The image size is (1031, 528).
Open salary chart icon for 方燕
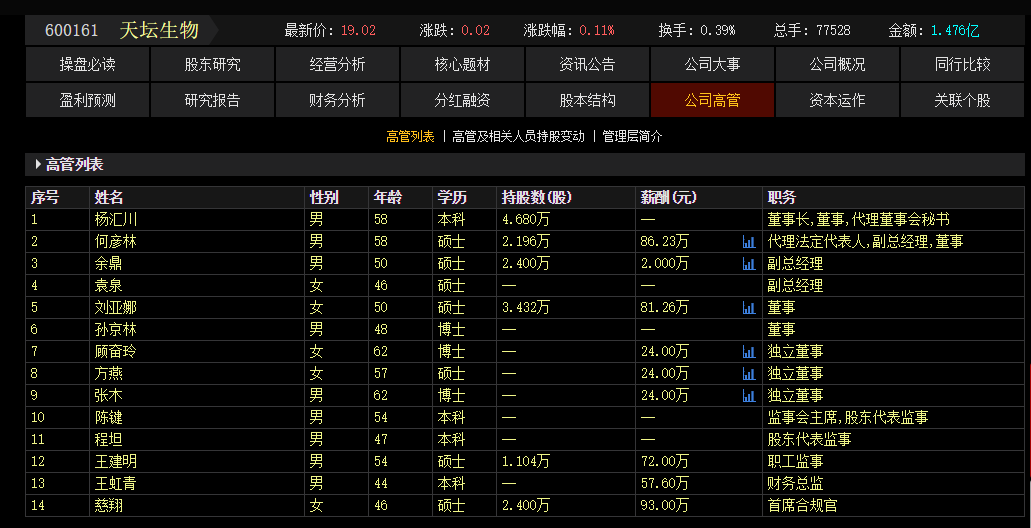(x=748, y=373)
